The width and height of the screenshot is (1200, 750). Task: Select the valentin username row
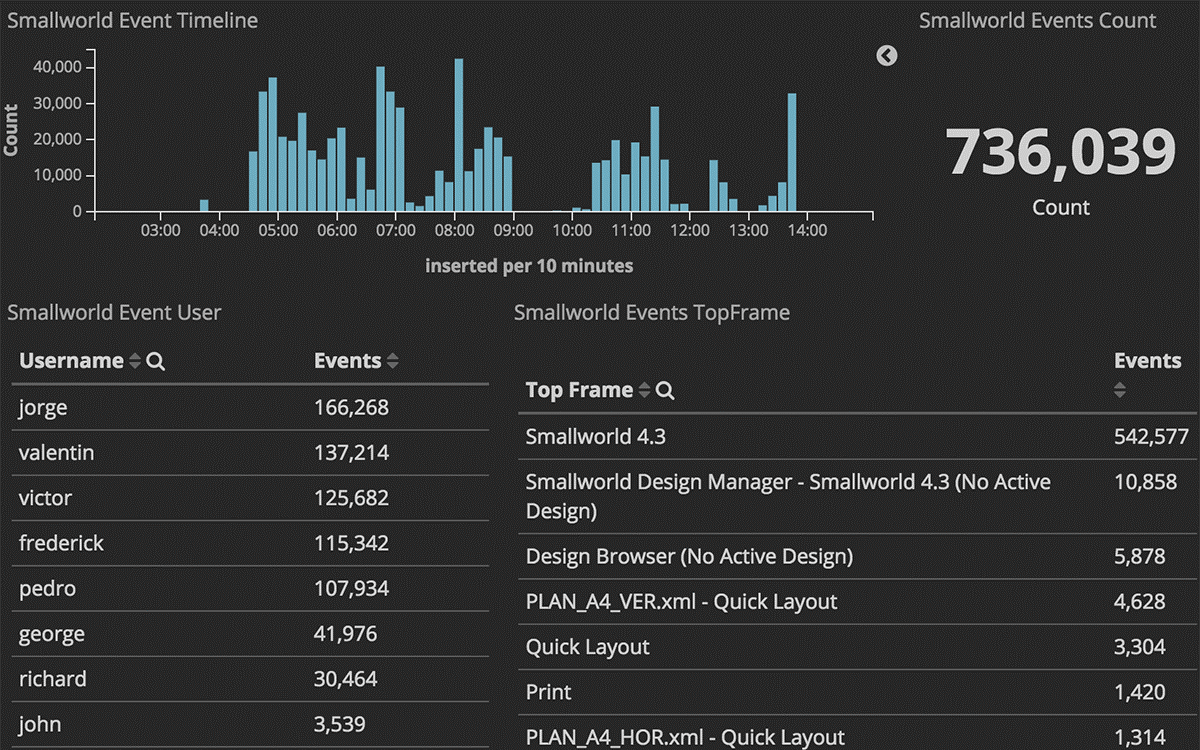tap(250, 453)
